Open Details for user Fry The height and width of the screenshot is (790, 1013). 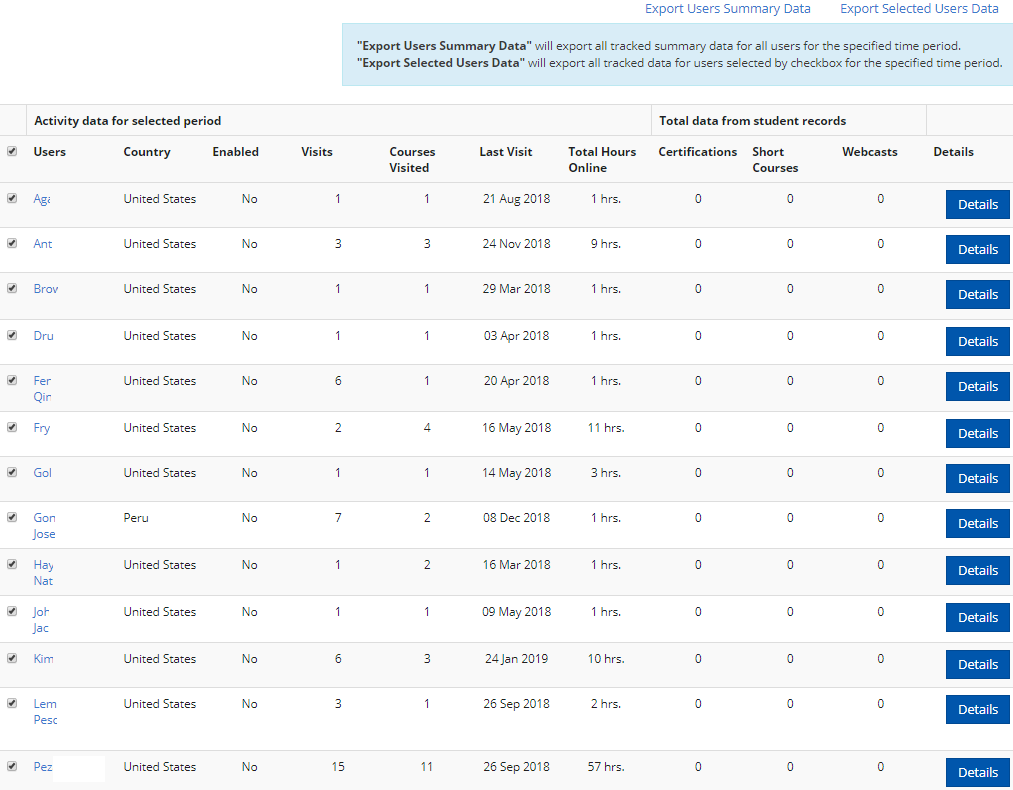[977, 434]
